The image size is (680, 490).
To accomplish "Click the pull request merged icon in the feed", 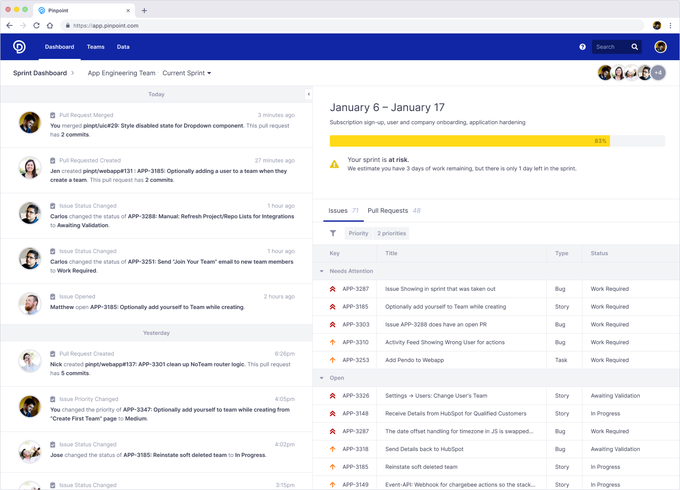I will tap(52, 116).
